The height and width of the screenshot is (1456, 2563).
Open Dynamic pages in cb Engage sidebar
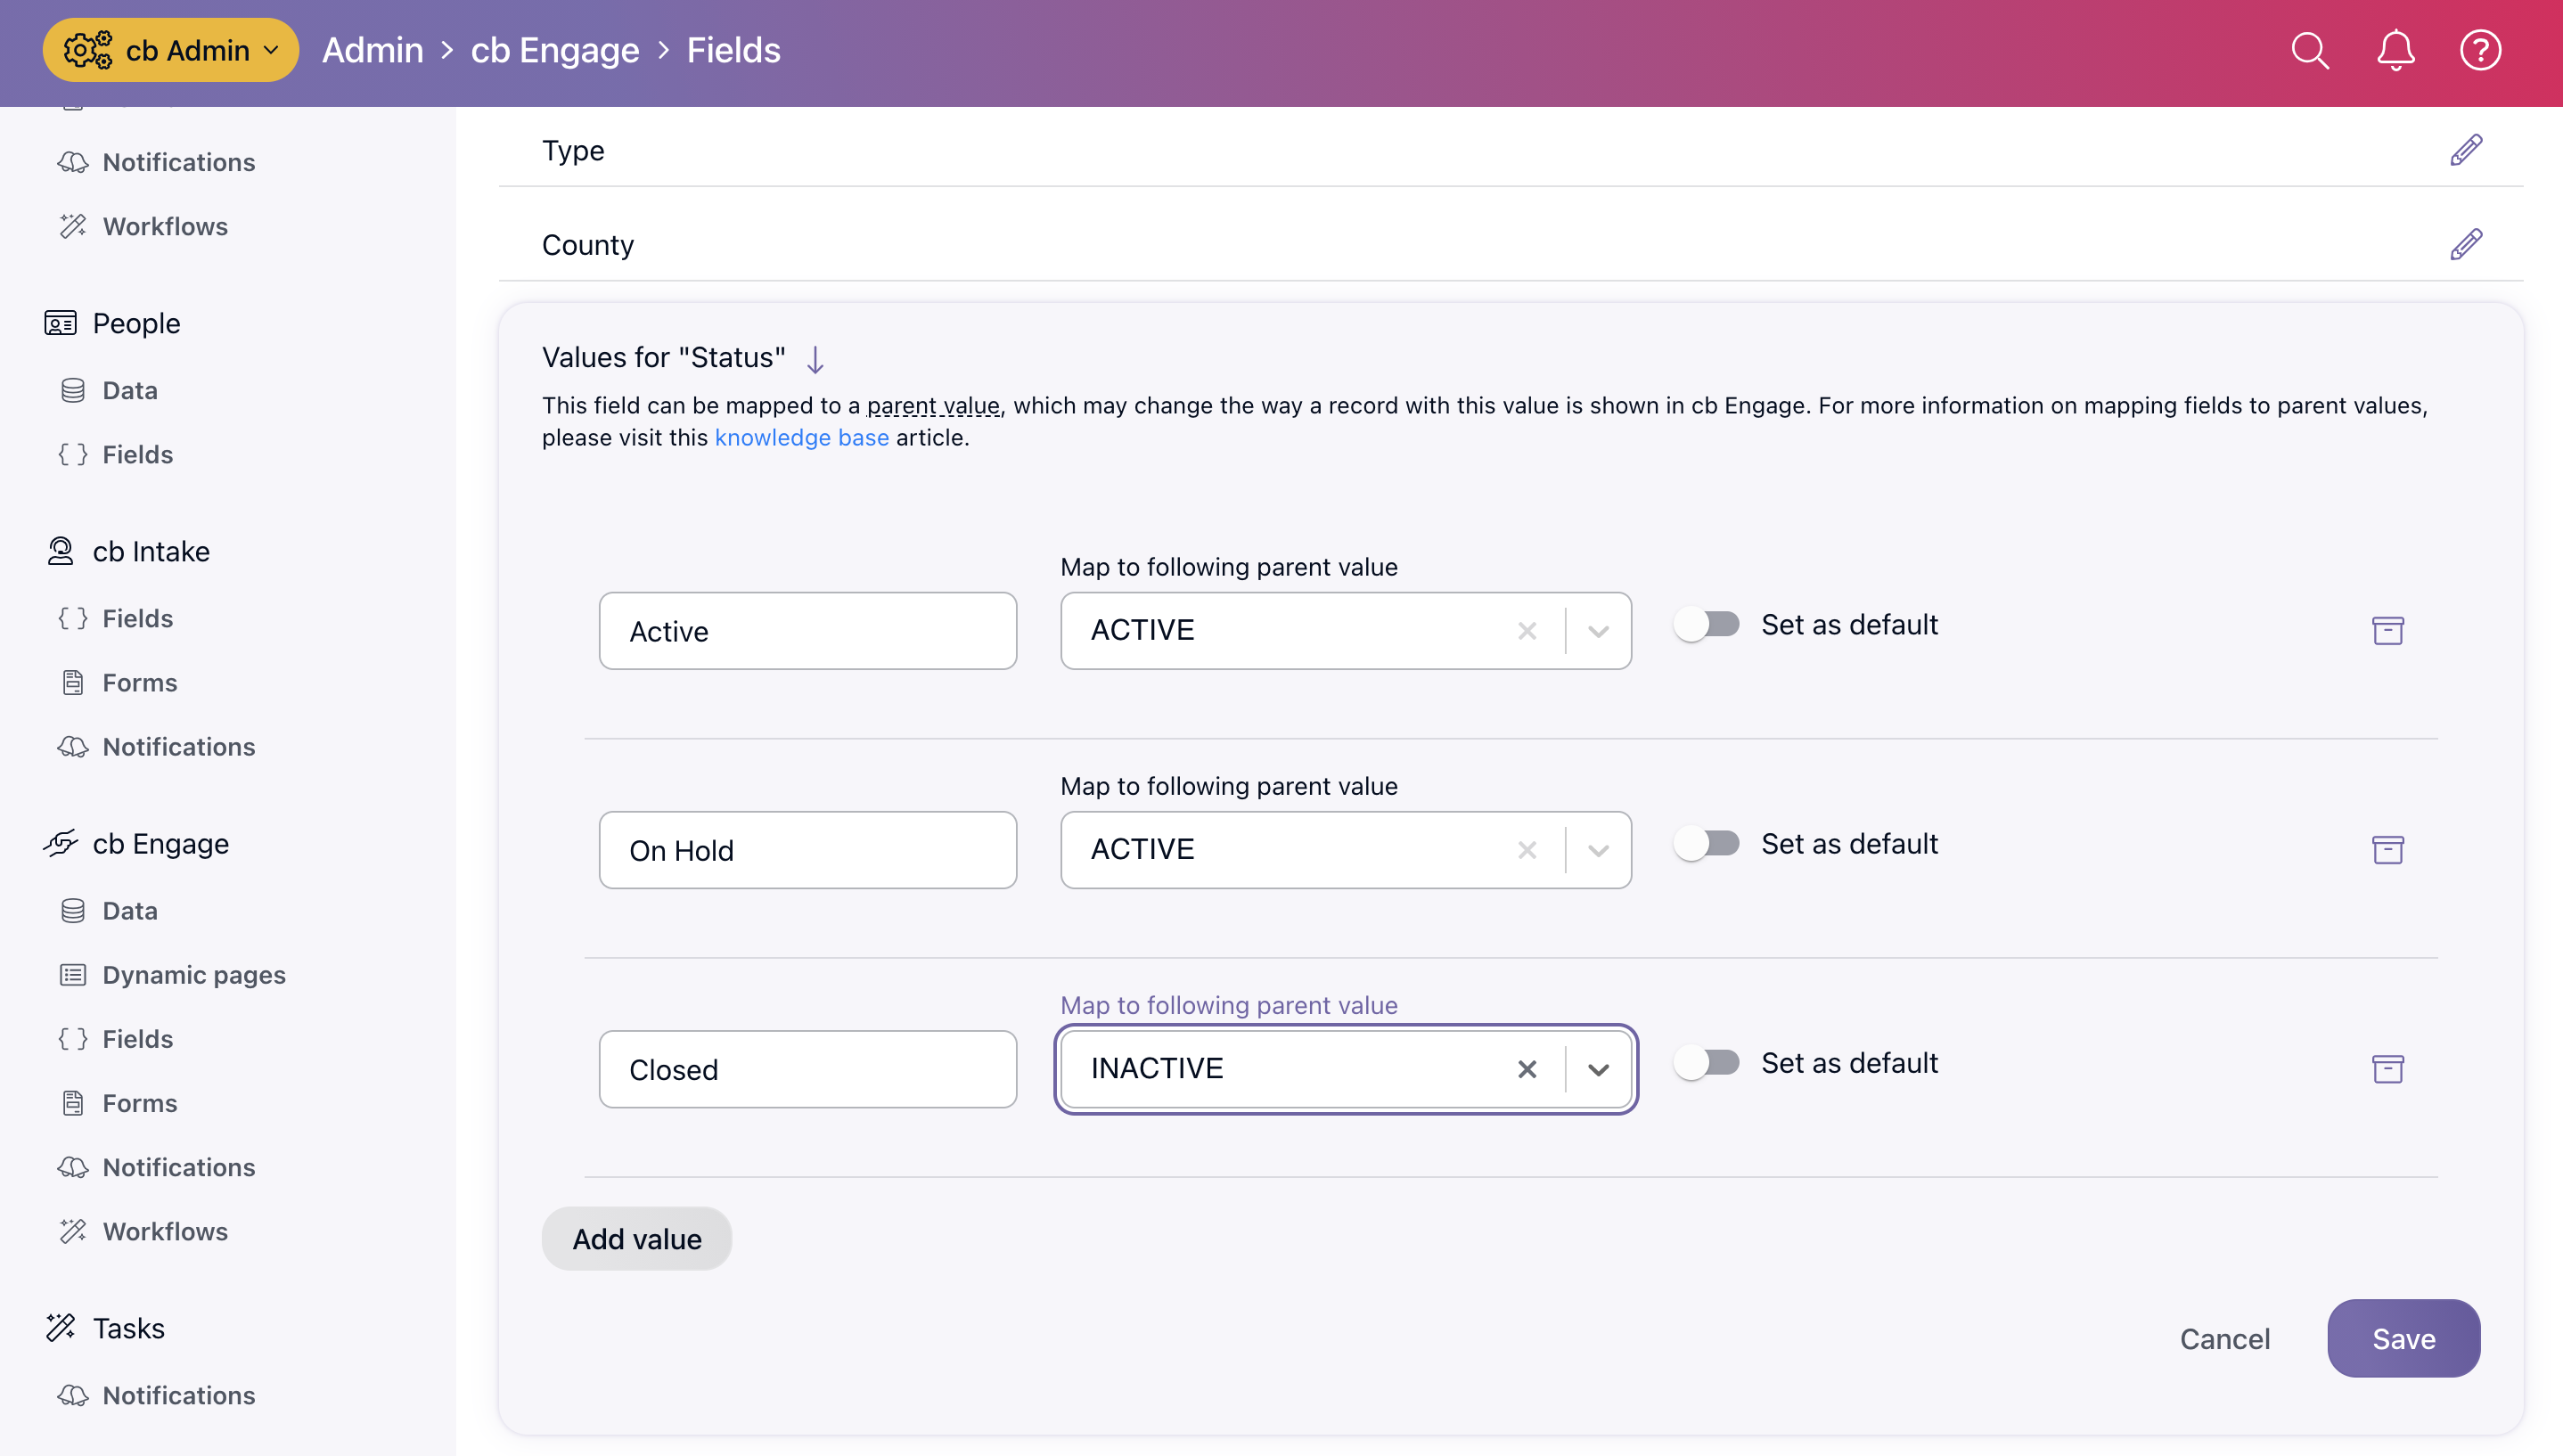[x=194, y=975]
